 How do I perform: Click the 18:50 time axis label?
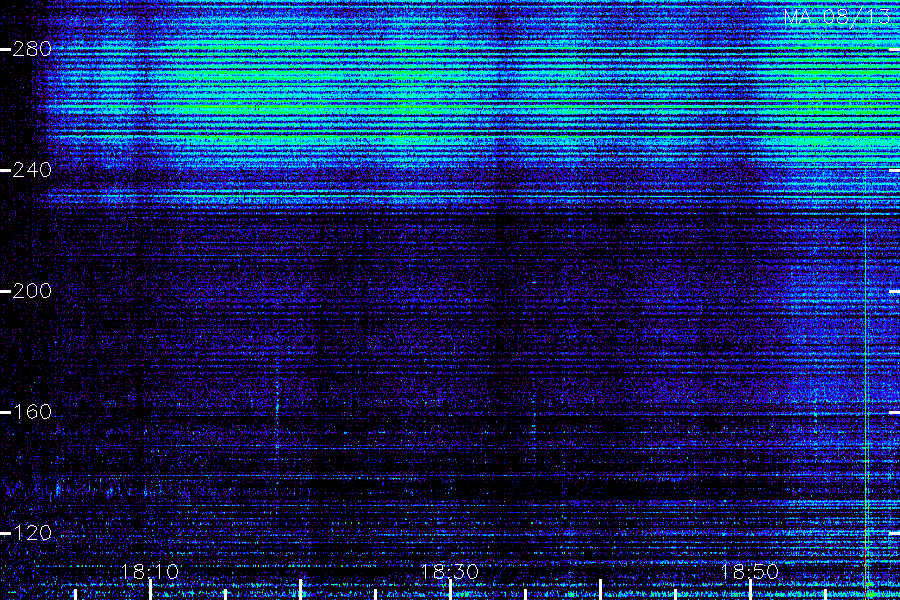tap(749, 571)
